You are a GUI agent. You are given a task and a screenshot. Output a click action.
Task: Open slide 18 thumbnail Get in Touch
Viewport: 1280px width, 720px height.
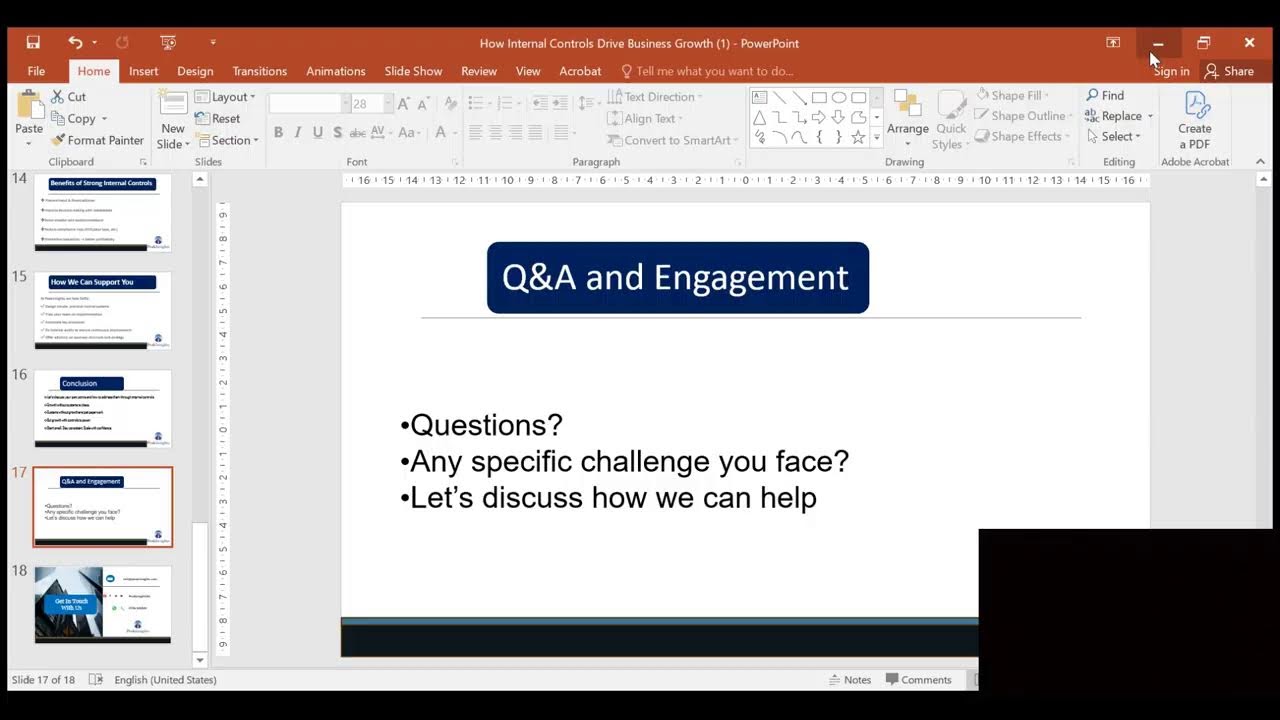(x=103, y=604)
